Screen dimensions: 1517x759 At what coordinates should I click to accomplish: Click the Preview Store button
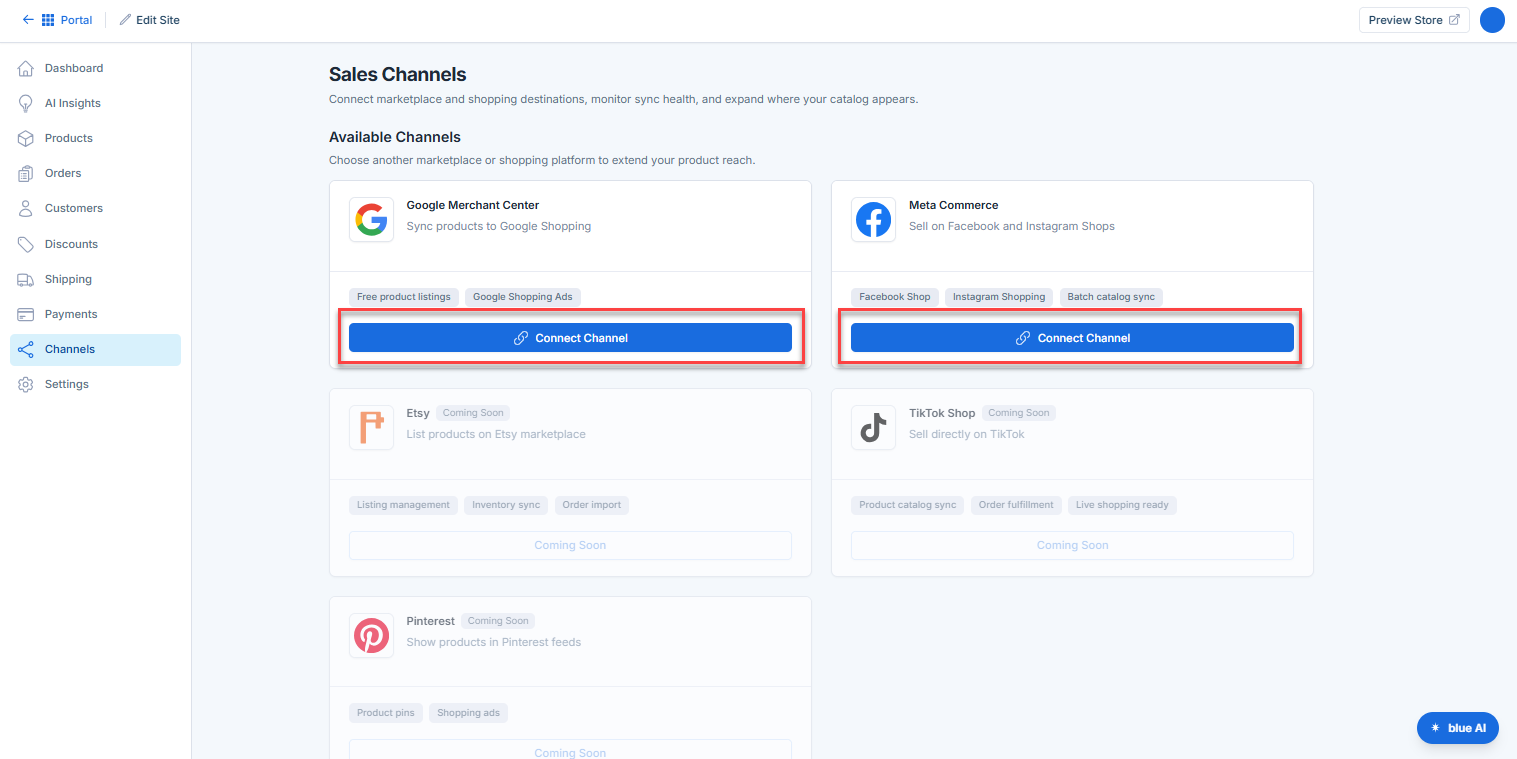coord(1414,20)
